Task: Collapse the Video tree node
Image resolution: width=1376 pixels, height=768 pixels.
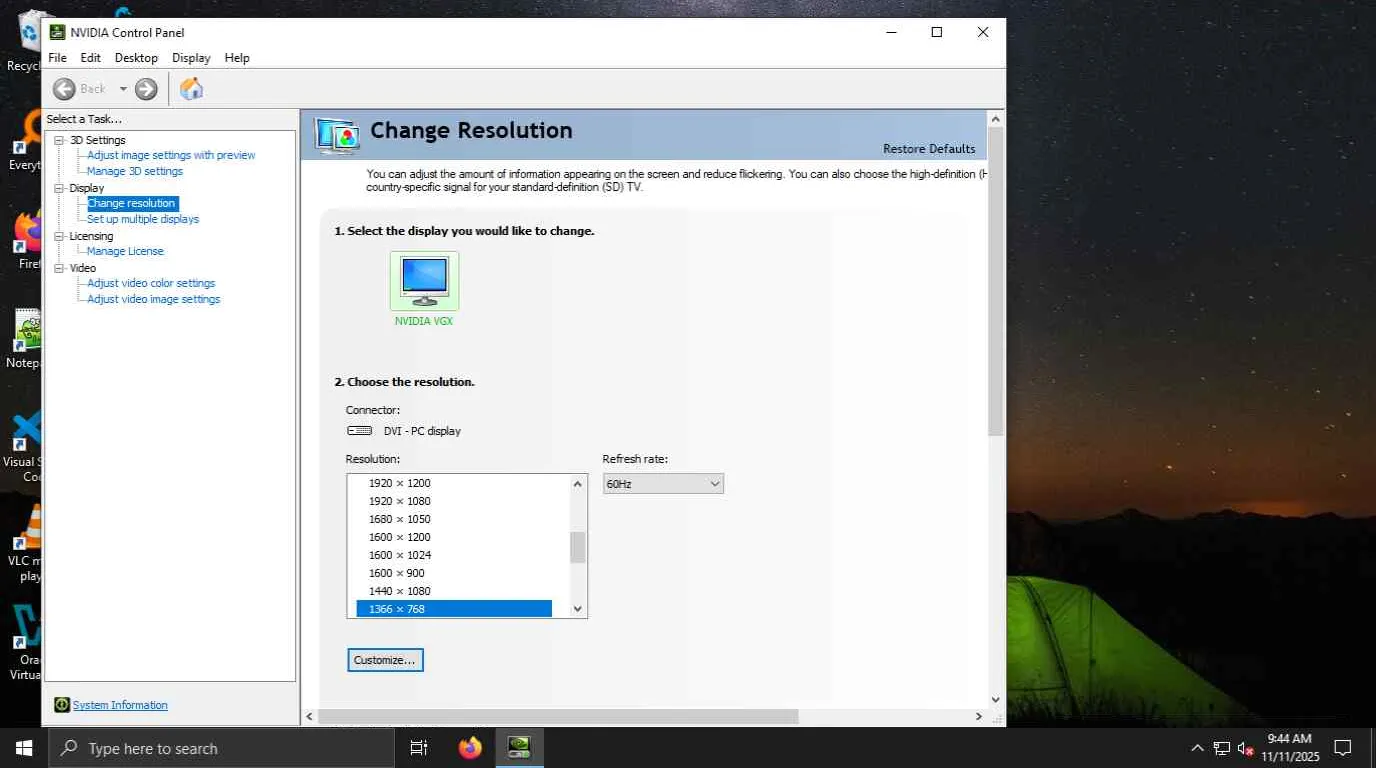Action: coord(59,268)
